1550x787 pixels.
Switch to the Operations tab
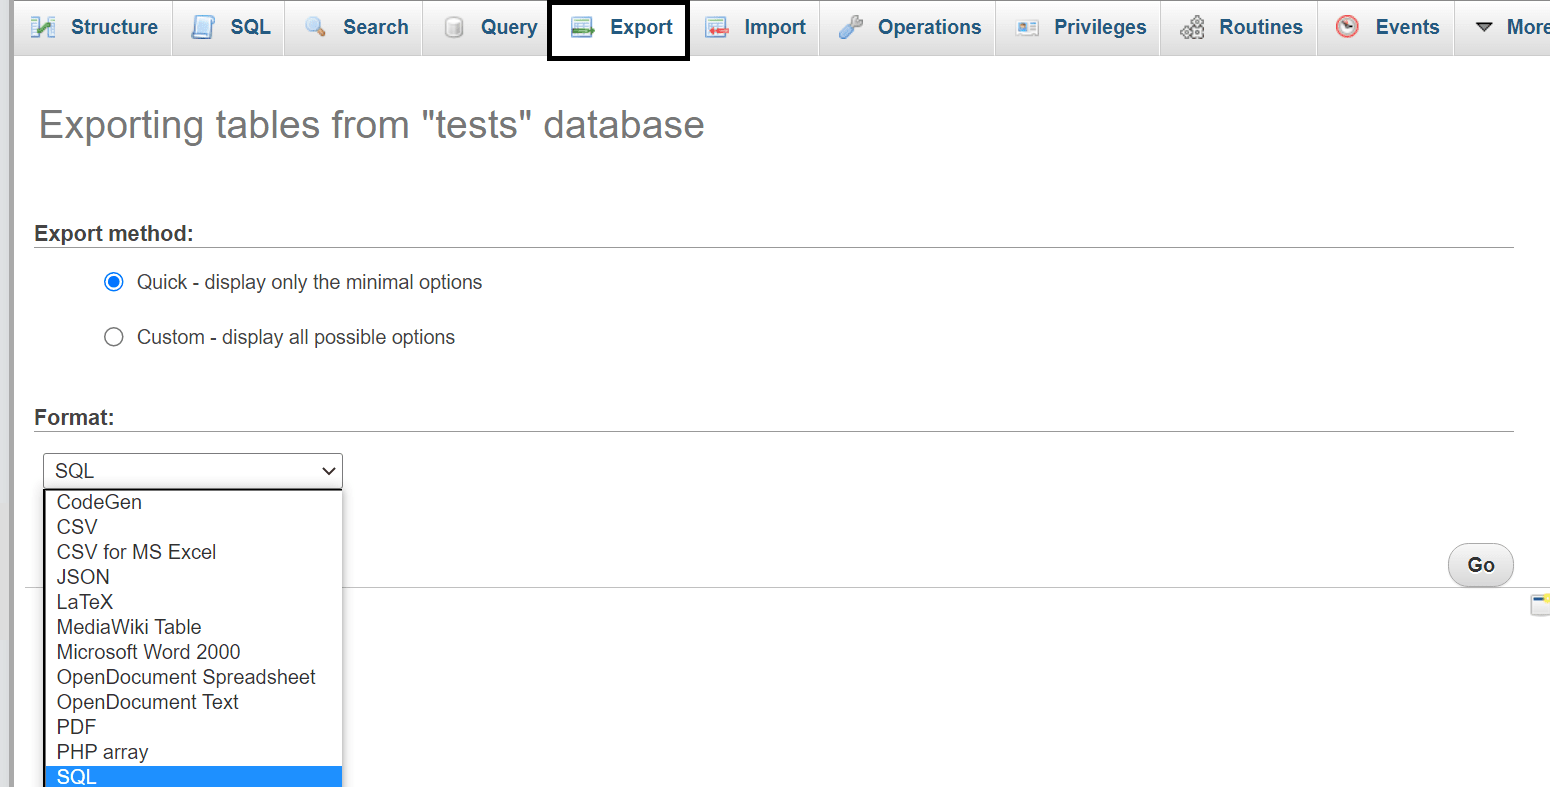click(909, 27)
